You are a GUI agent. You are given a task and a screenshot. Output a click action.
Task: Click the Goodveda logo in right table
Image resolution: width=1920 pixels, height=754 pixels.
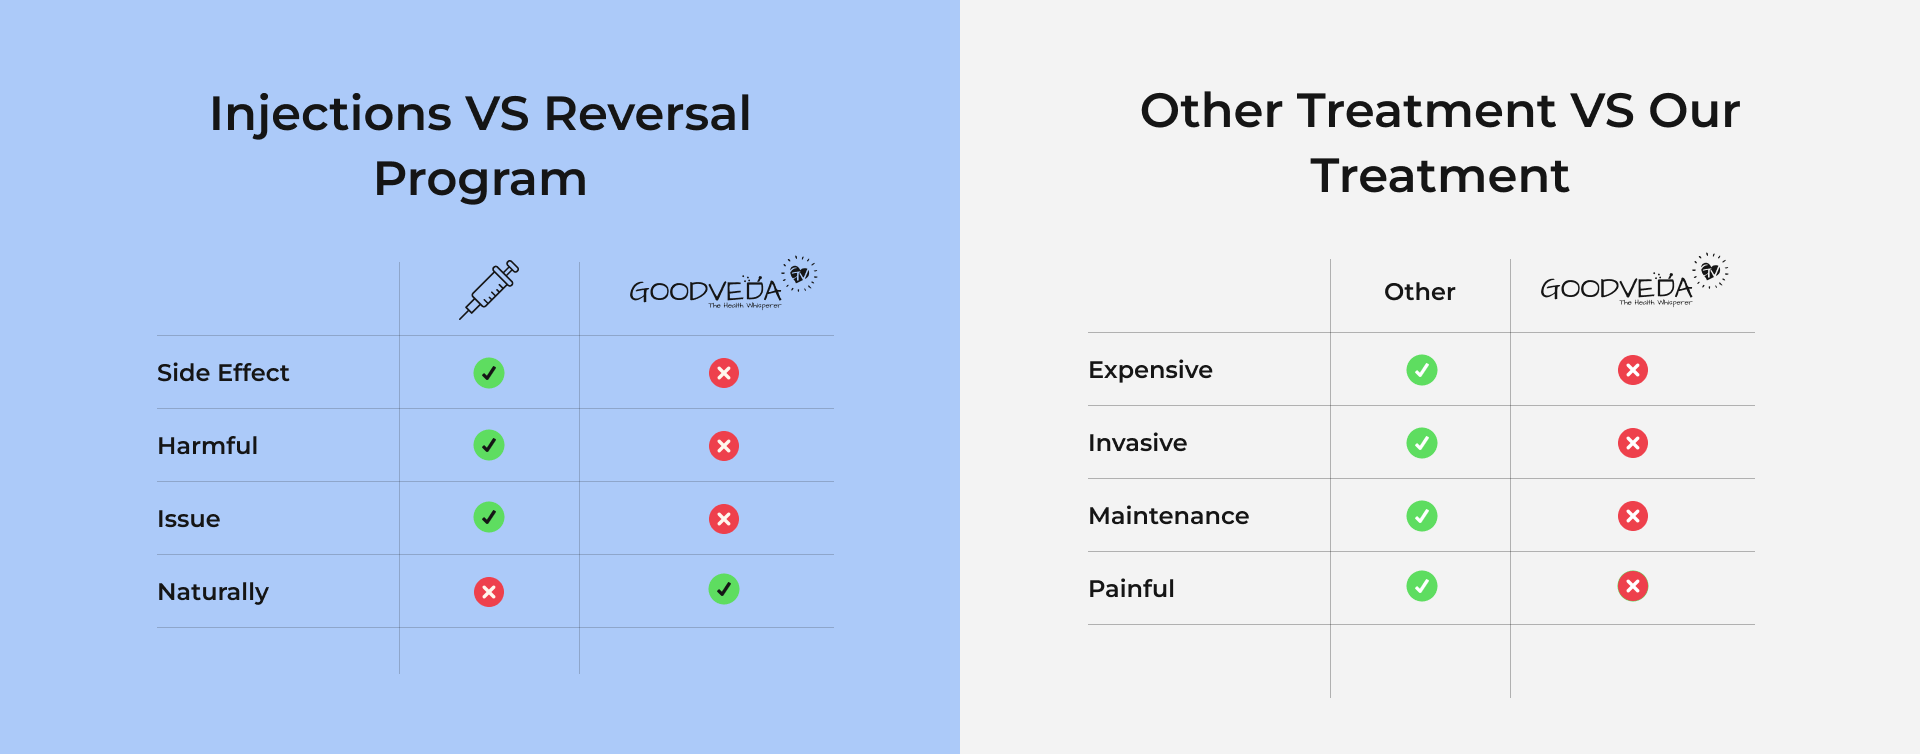(1633, 282)
